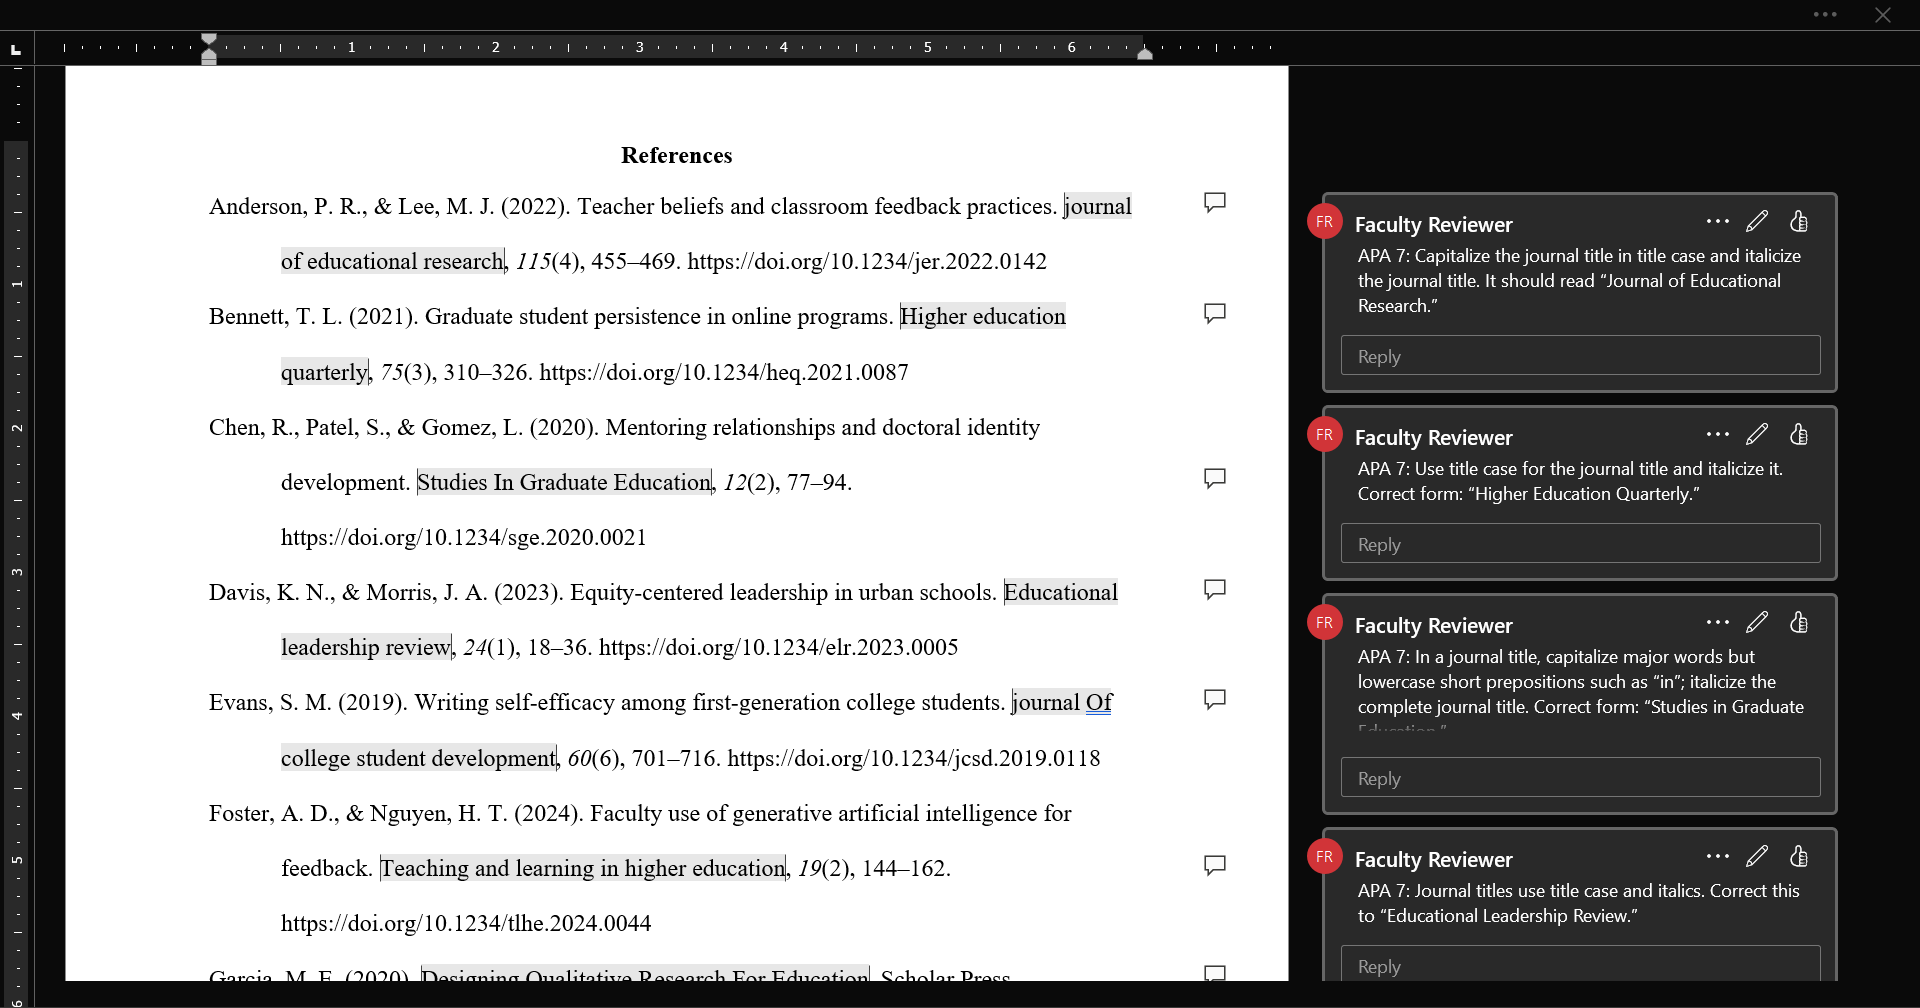
Task: Like the Educational Leadership Review comment
Action: [1799, 856]
